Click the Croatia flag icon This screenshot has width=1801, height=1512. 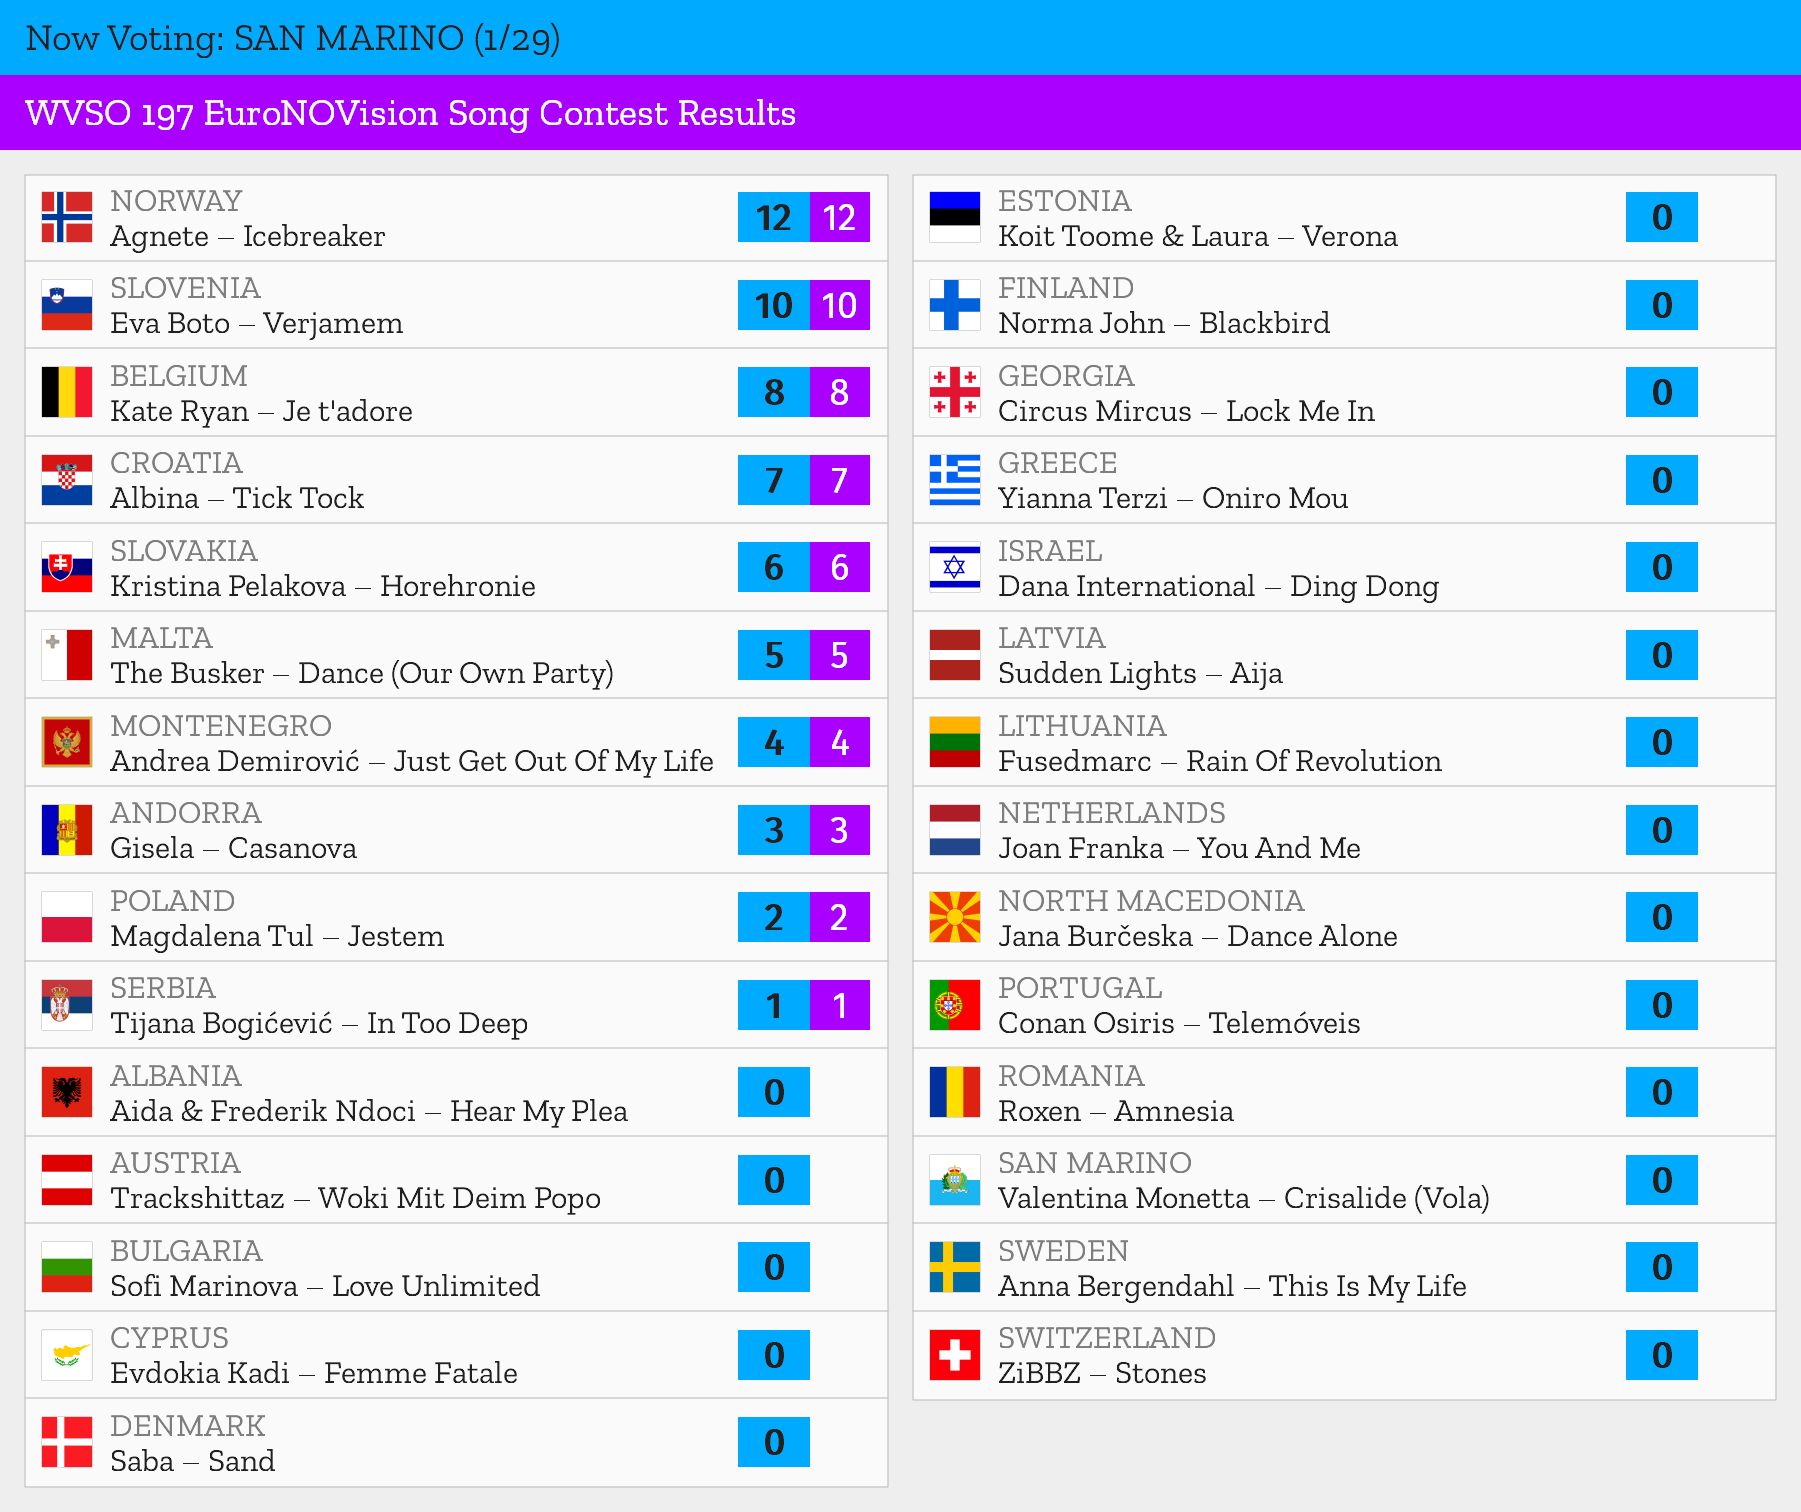(67, 480)
